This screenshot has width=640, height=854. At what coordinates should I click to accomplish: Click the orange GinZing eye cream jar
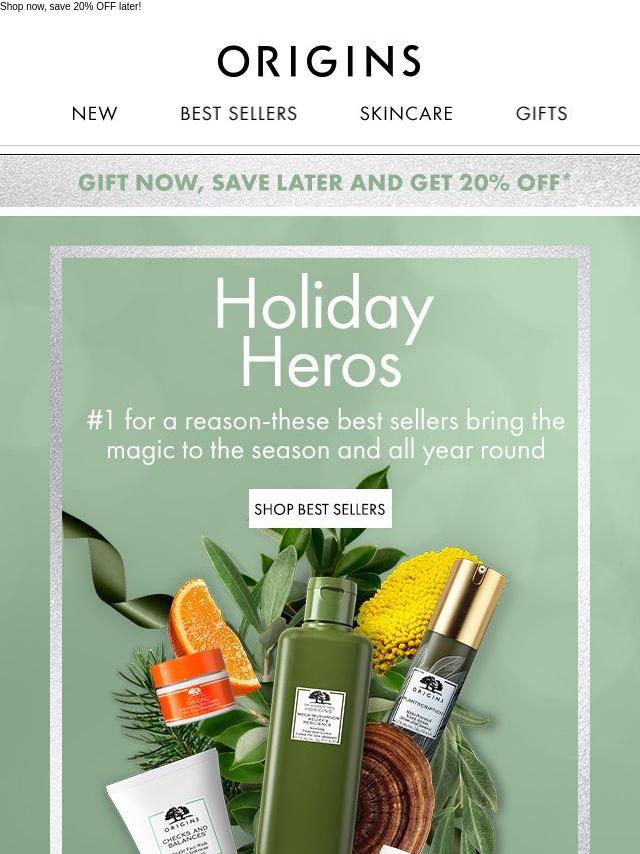point(192,686)
